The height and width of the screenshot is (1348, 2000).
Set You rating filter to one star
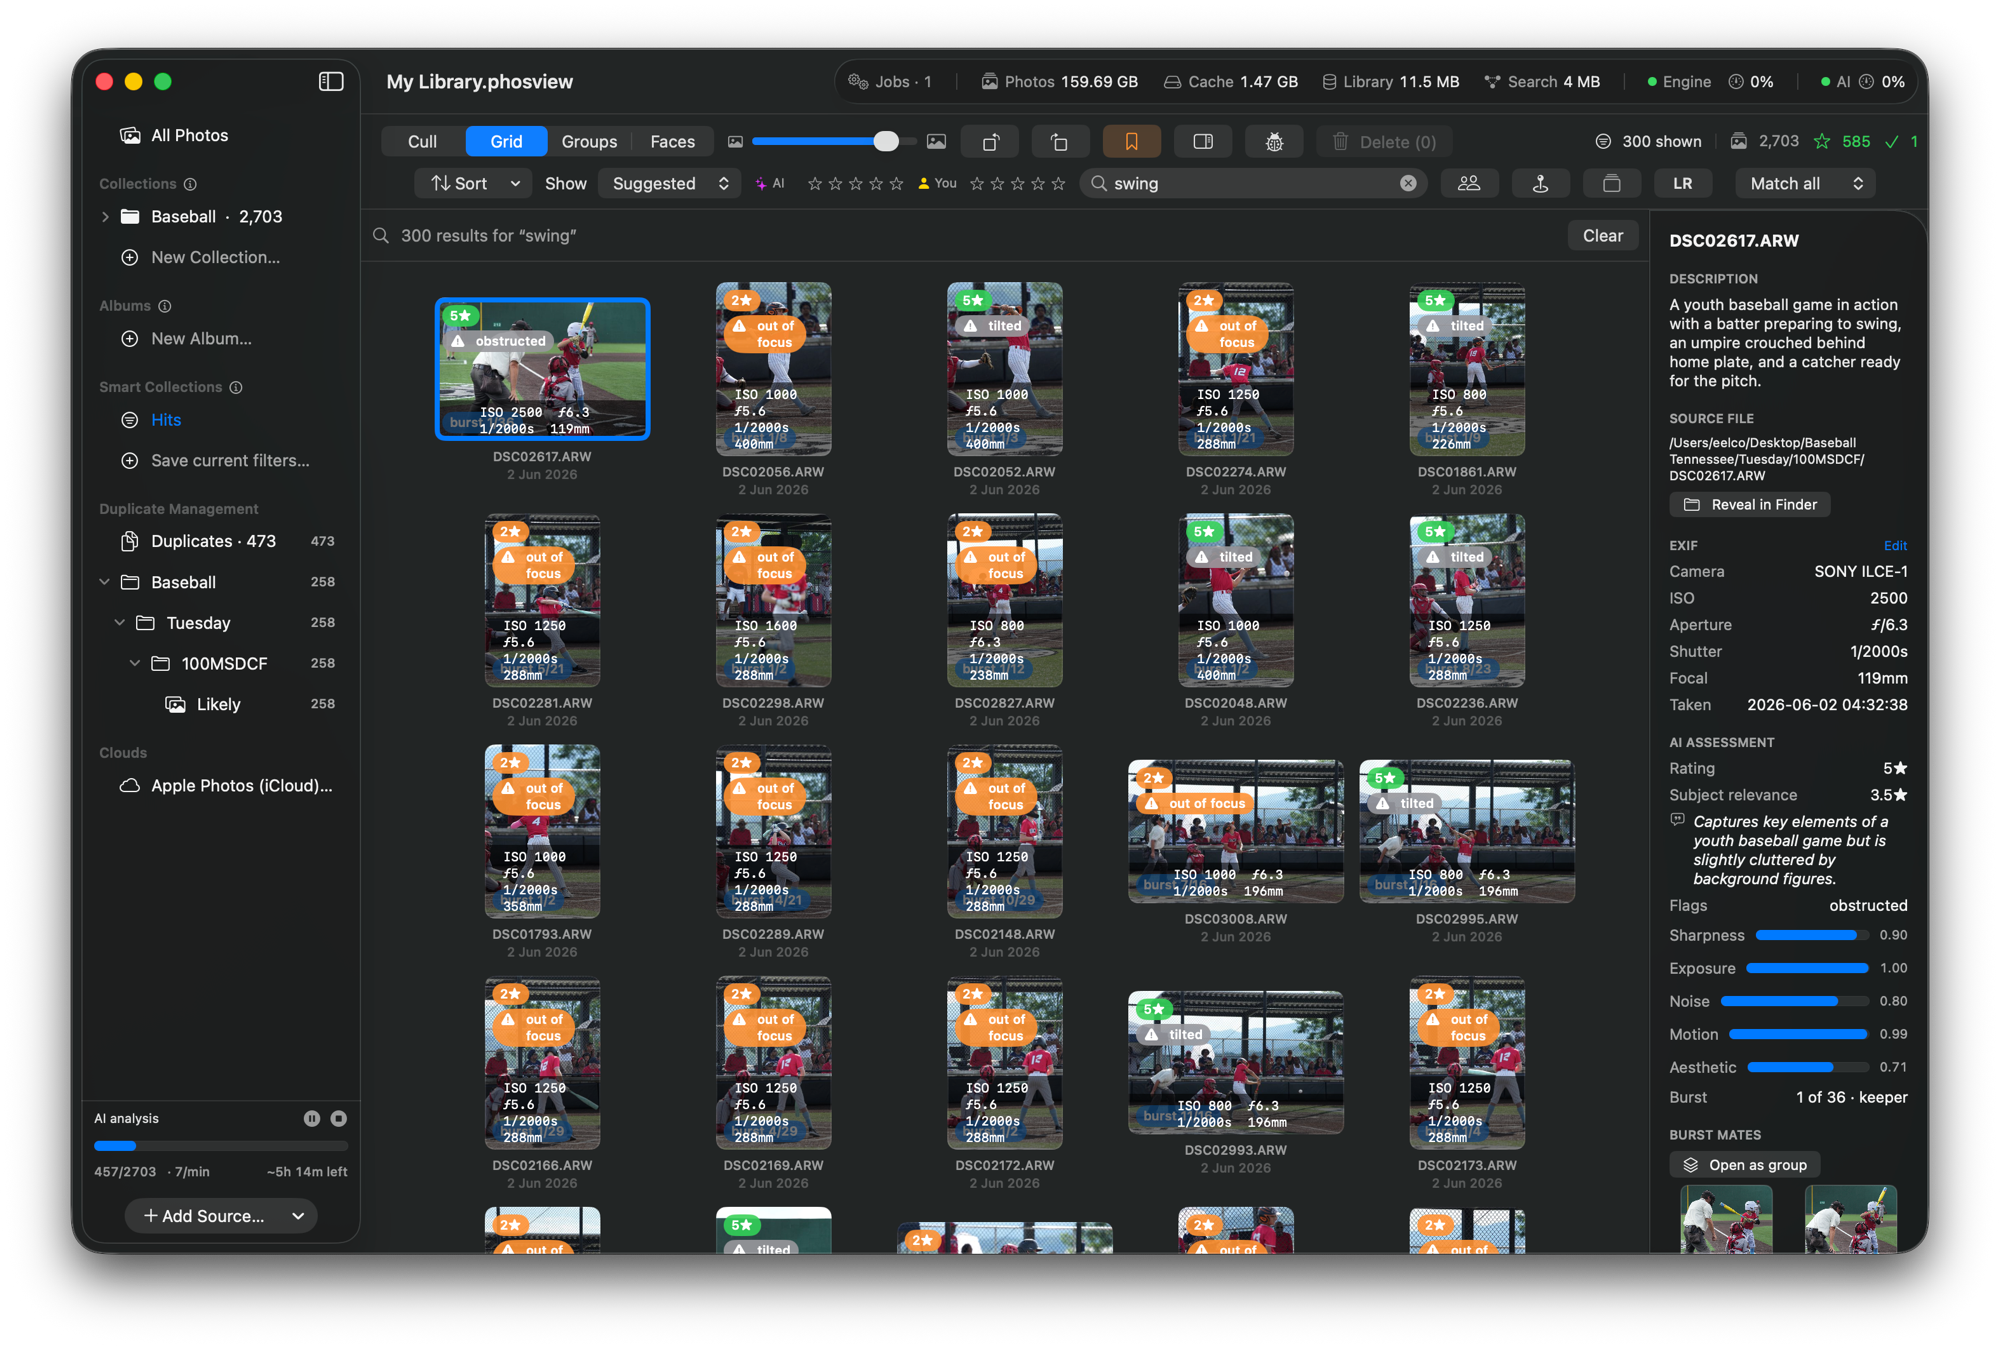pyautogui.click(x=977, y=184)
